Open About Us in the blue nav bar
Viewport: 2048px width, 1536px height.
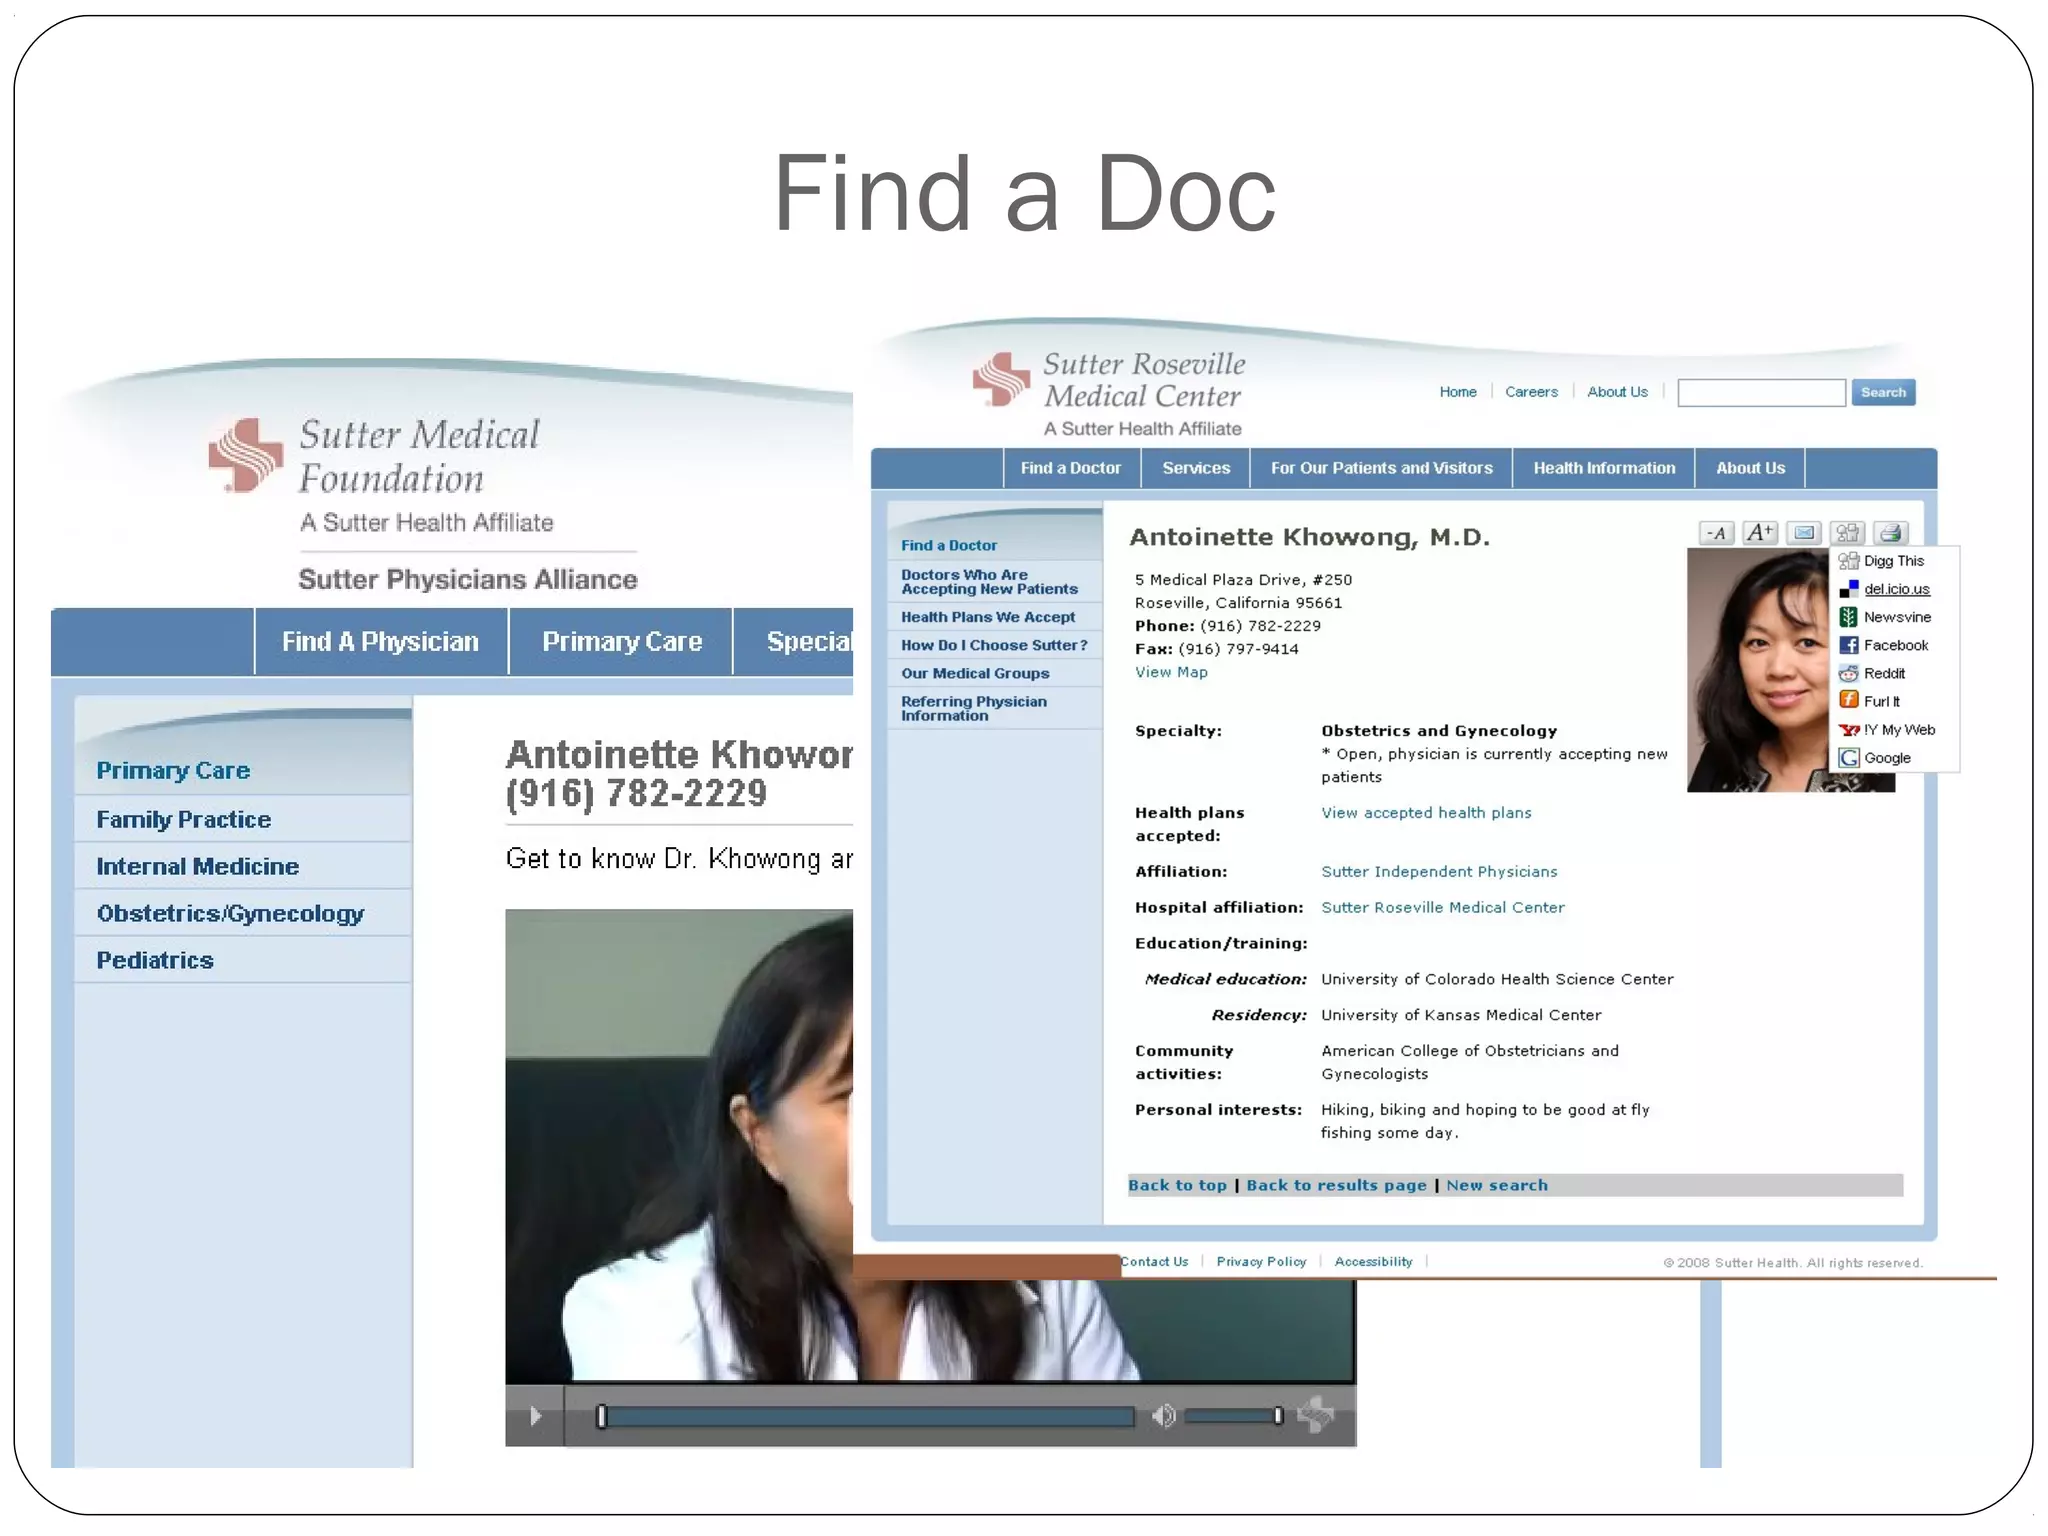1750,468
